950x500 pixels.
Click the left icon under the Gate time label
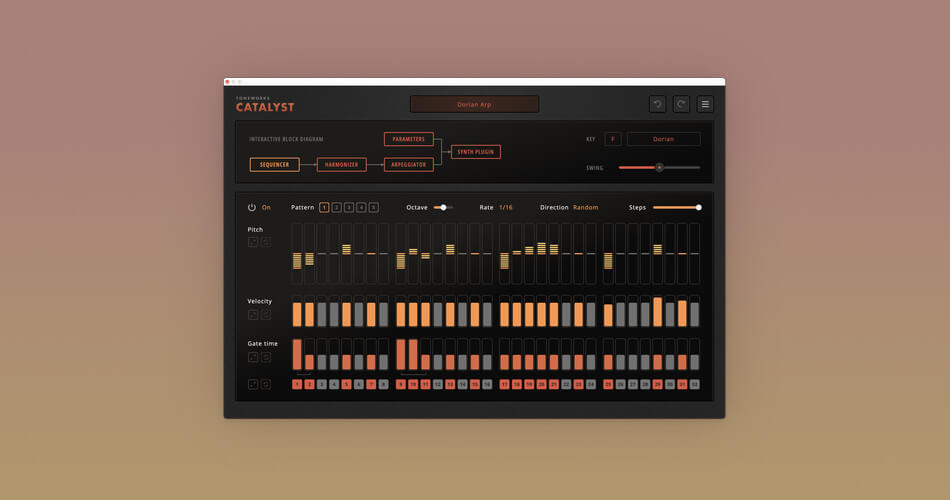point(253,357)
